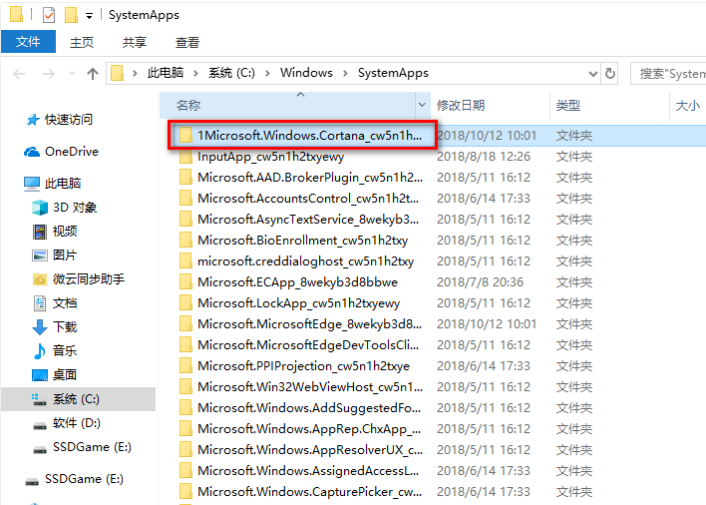Open 微云同步助手 in sidebar
Screen dimensions: 706x505
coord(79,279)
